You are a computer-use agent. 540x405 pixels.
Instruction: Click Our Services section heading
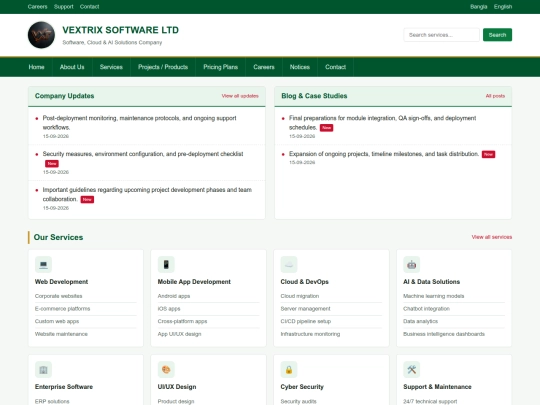tap(58, 237)
